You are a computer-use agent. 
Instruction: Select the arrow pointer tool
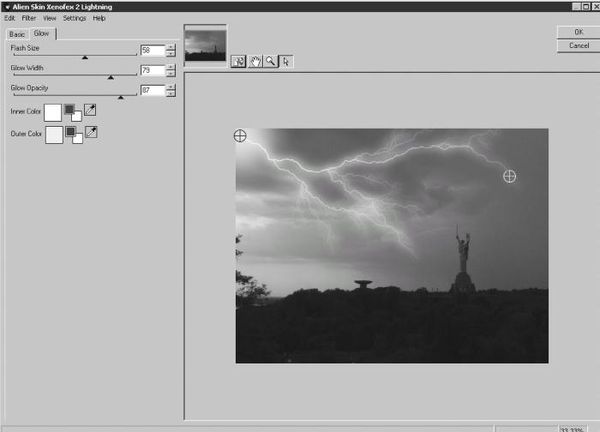(286, 61)
